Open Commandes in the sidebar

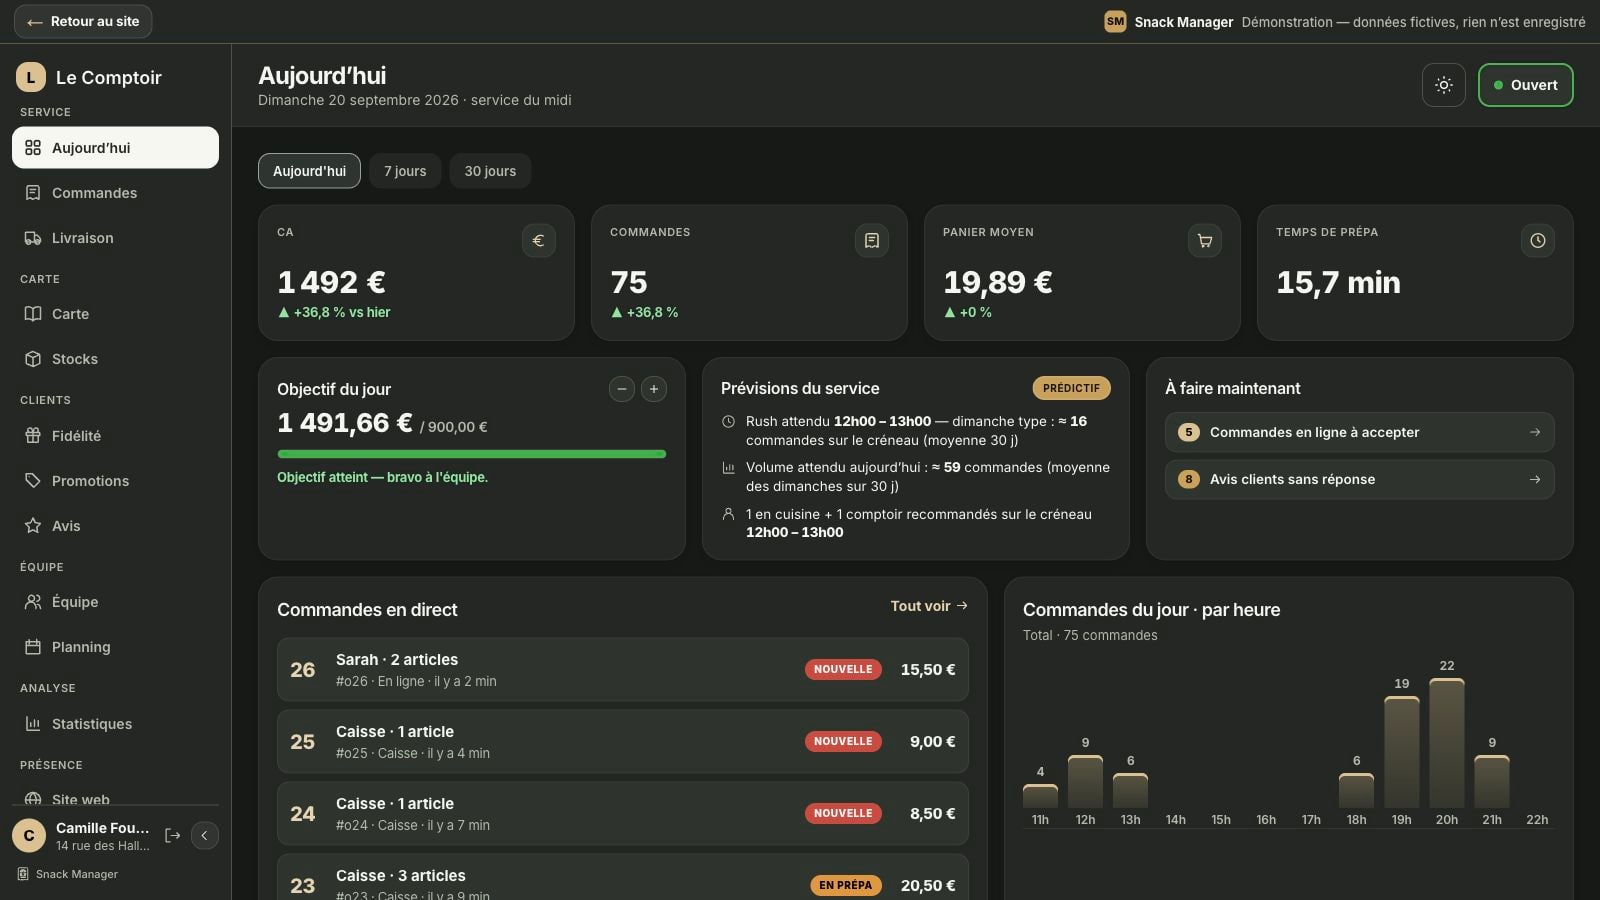tap(115, 193)
